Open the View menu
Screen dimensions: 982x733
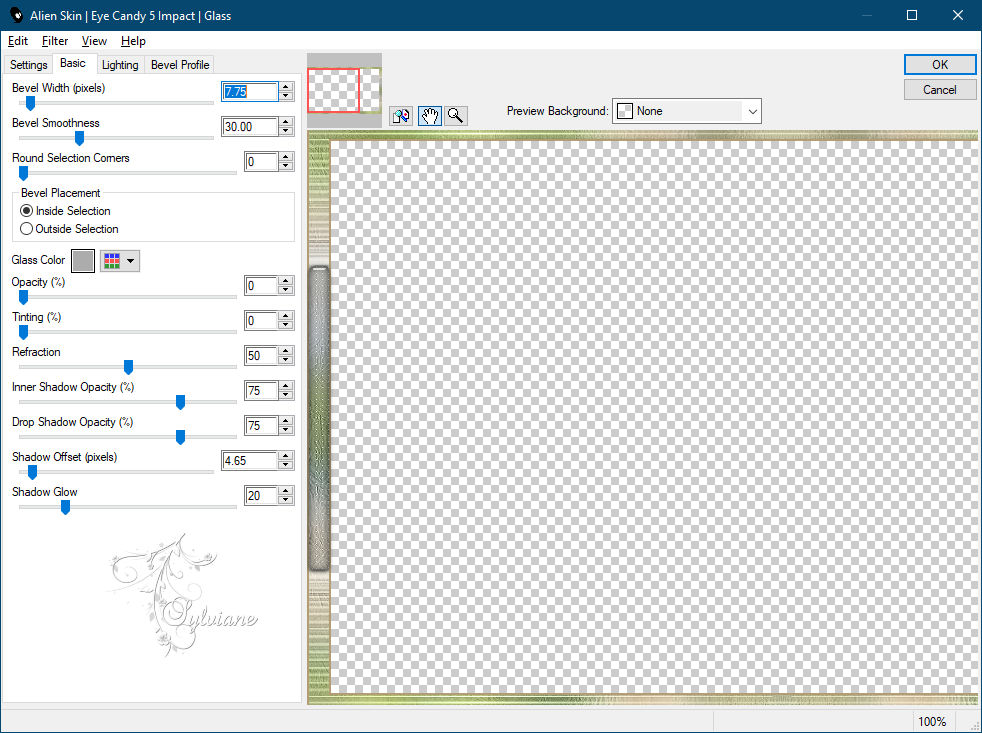(x=94, y=41)
